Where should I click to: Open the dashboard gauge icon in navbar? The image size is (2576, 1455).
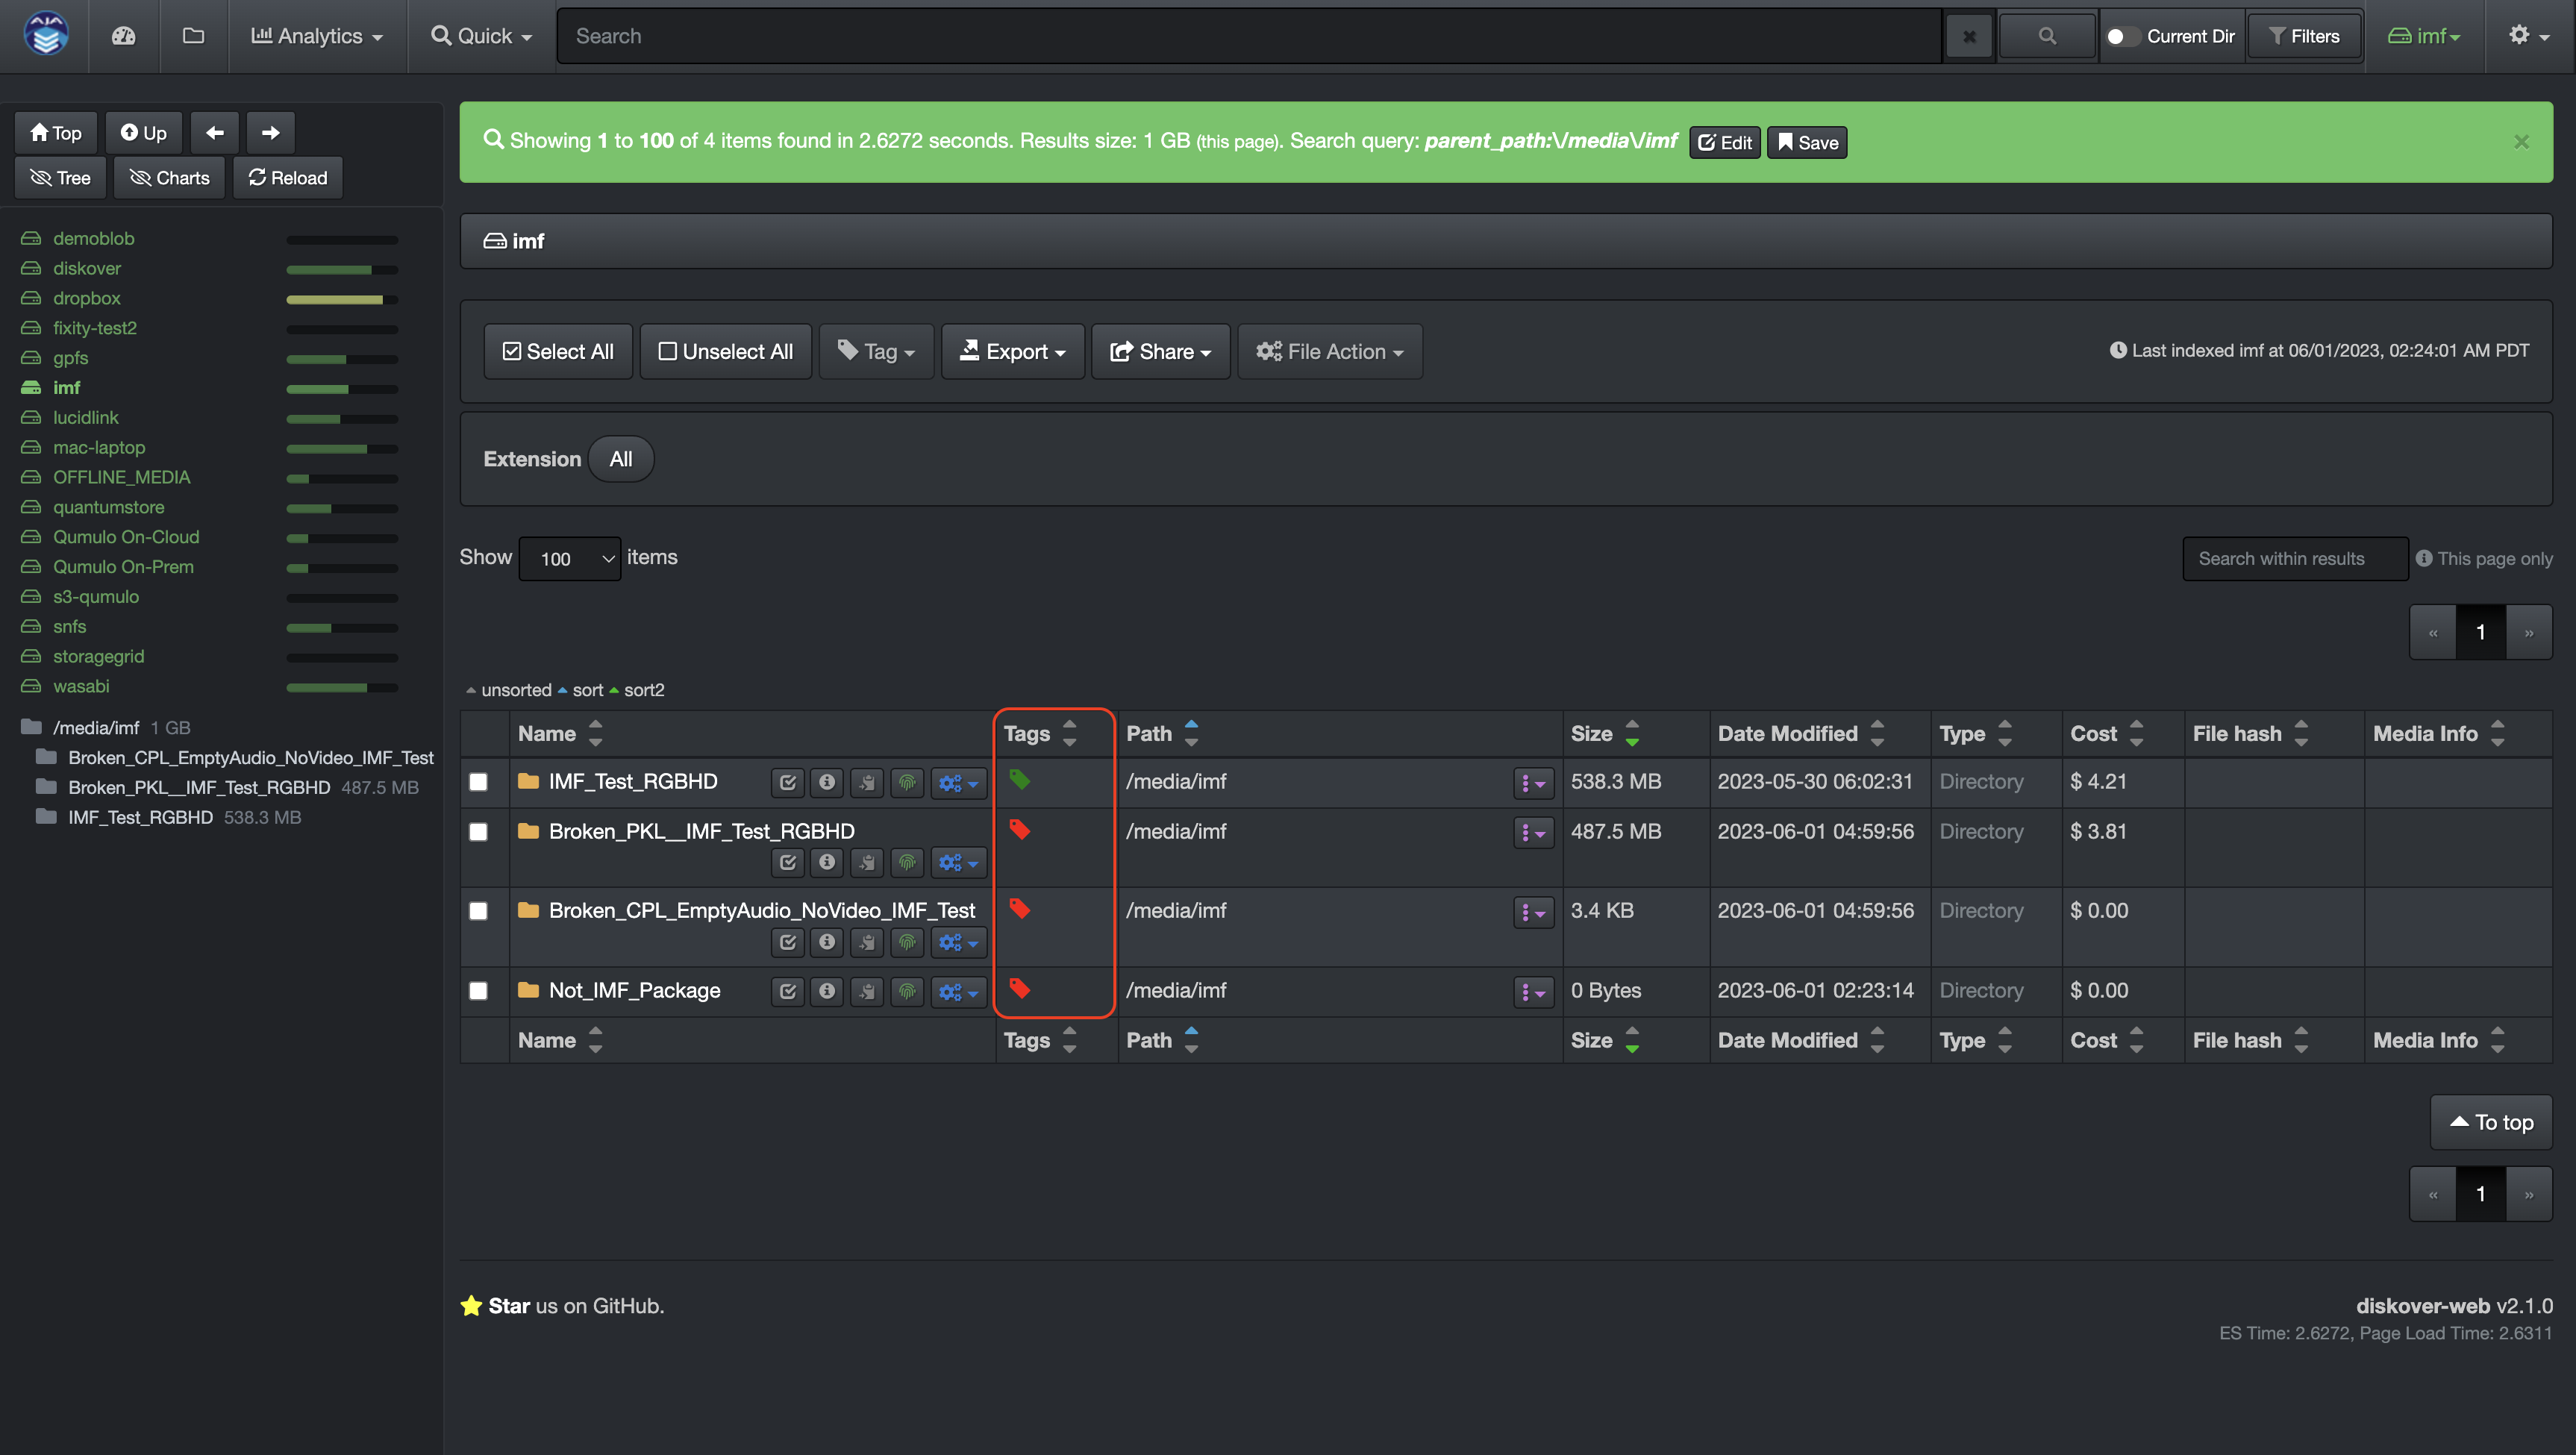123,36
